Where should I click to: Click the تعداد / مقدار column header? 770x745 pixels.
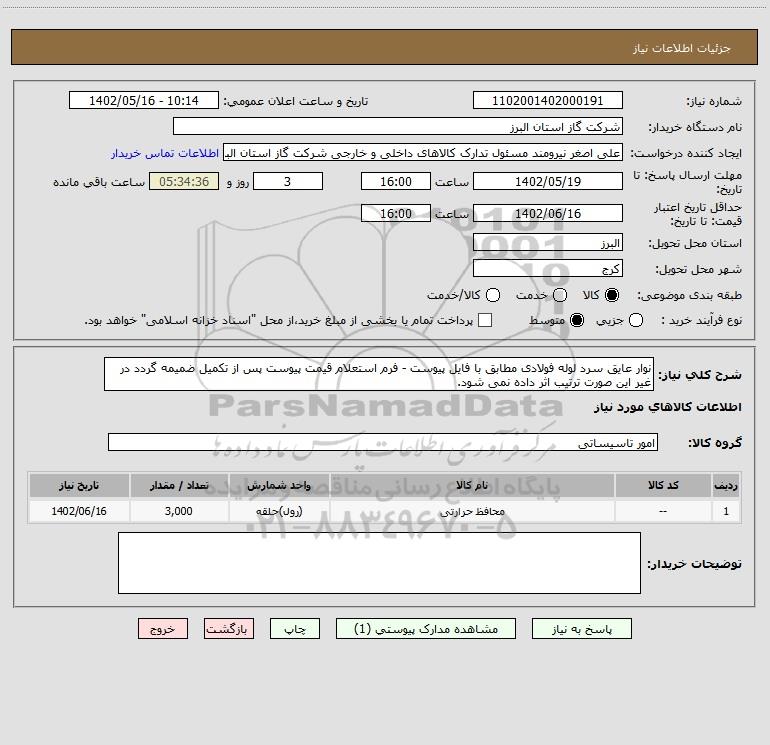(x=179, y=485)
